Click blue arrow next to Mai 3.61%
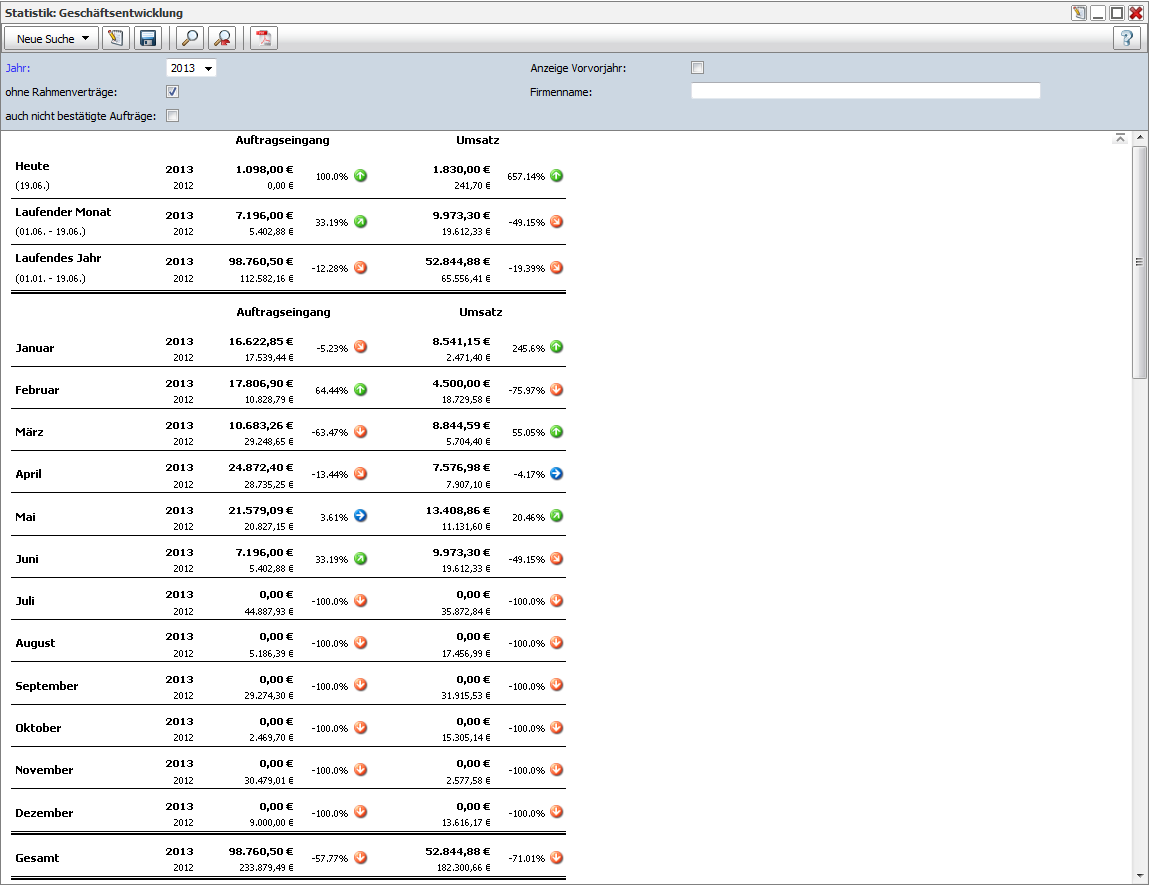The height and width of the screenshot is (885, 1149). 361,516
